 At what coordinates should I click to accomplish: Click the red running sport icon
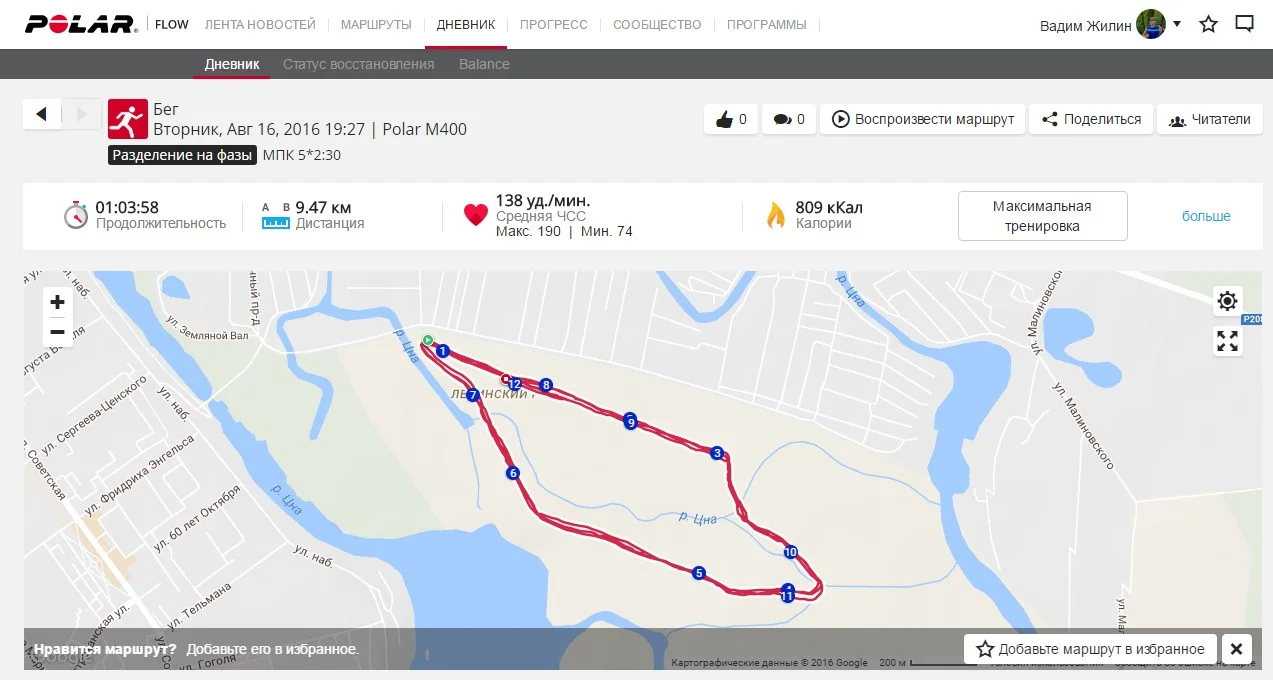pyautogui.click(x=127, y=119)
